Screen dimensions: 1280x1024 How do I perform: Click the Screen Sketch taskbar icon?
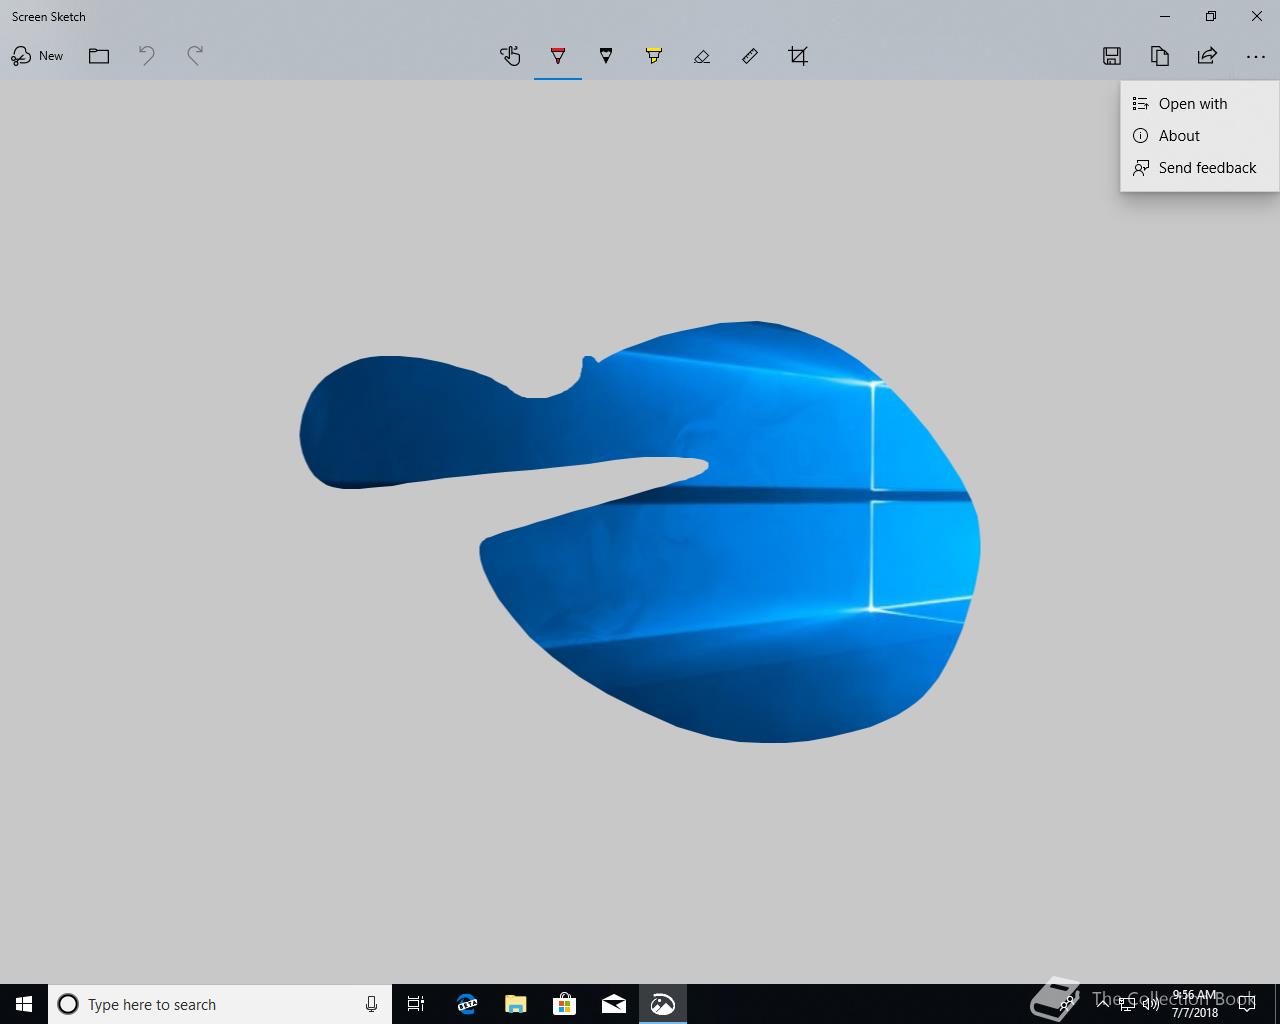(x=662, y=1004)
